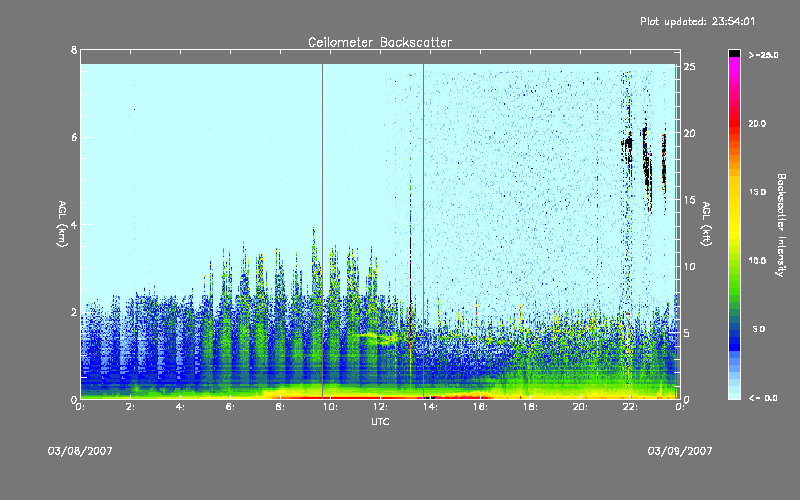
Task: Click the "Ceilometer Backscatter" plot title
Action: pyautogui.click(x=380, y=42)
